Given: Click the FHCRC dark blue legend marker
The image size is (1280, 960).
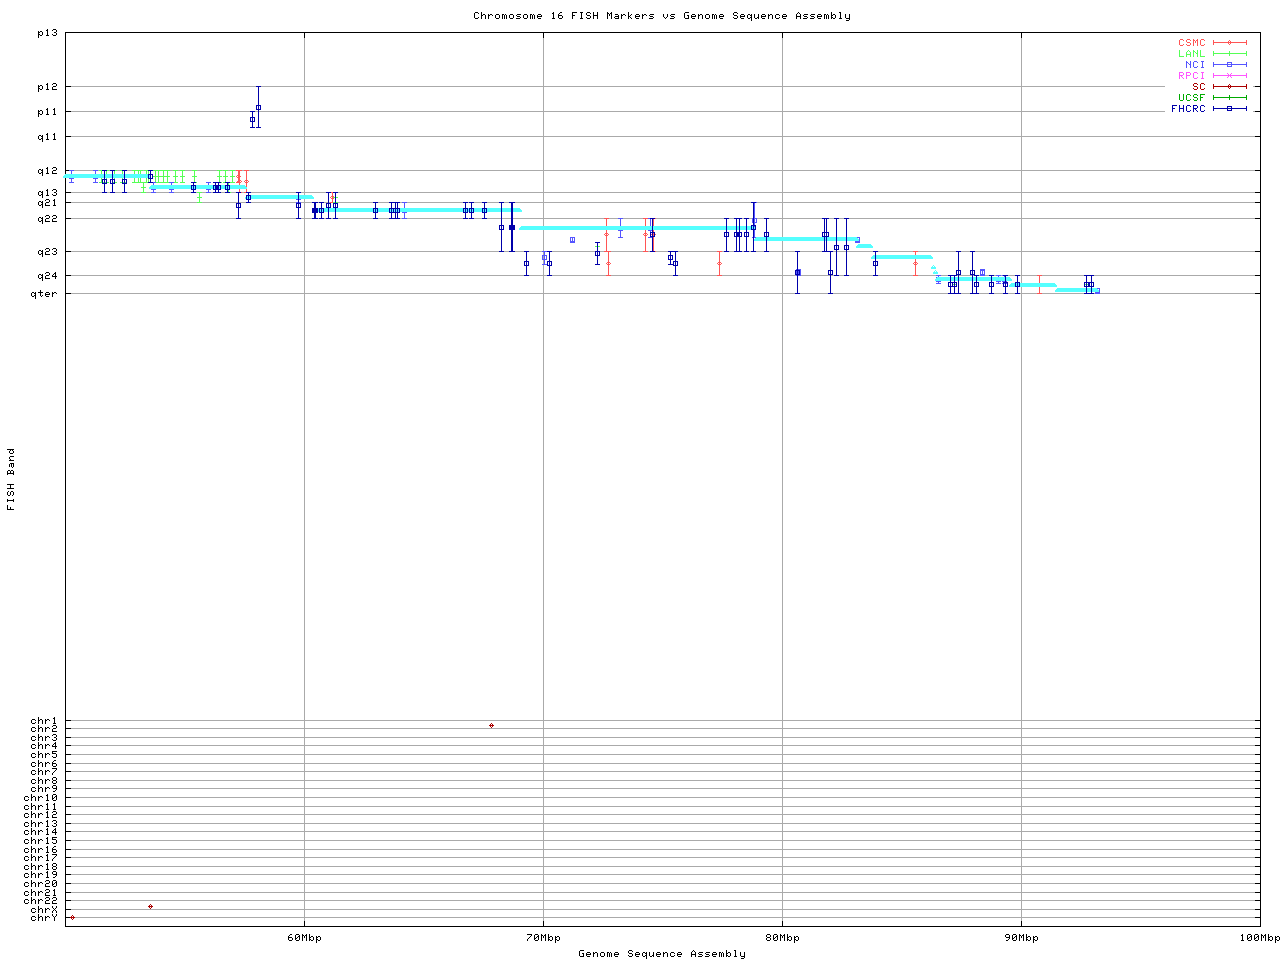Looking at the screenshot, I should (x=1229, y=109).
